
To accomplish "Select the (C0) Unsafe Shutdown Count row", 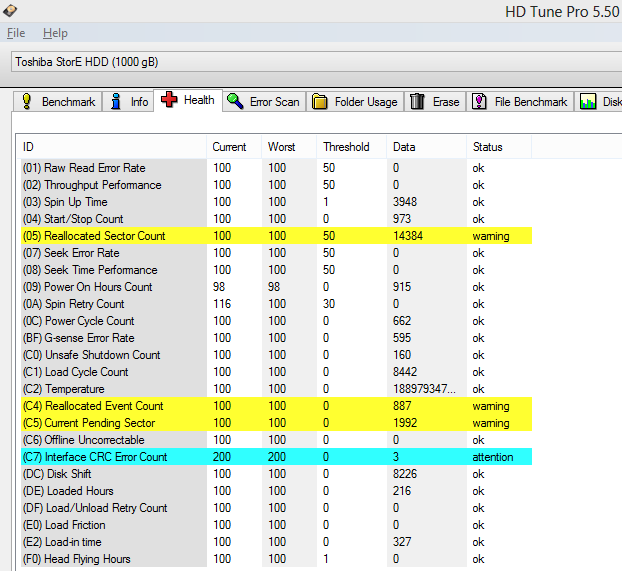I will click(276, 355).
